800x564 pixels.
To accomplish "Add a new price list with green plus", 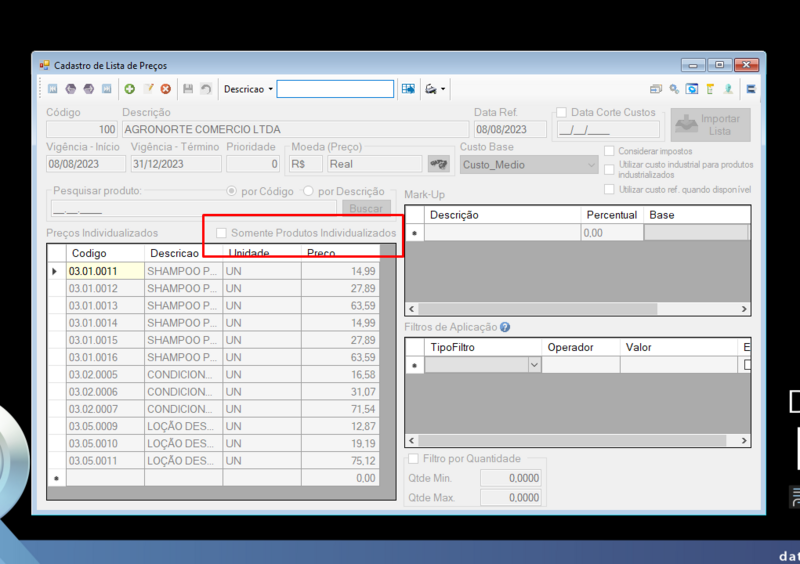I will (x=130, y=89).
